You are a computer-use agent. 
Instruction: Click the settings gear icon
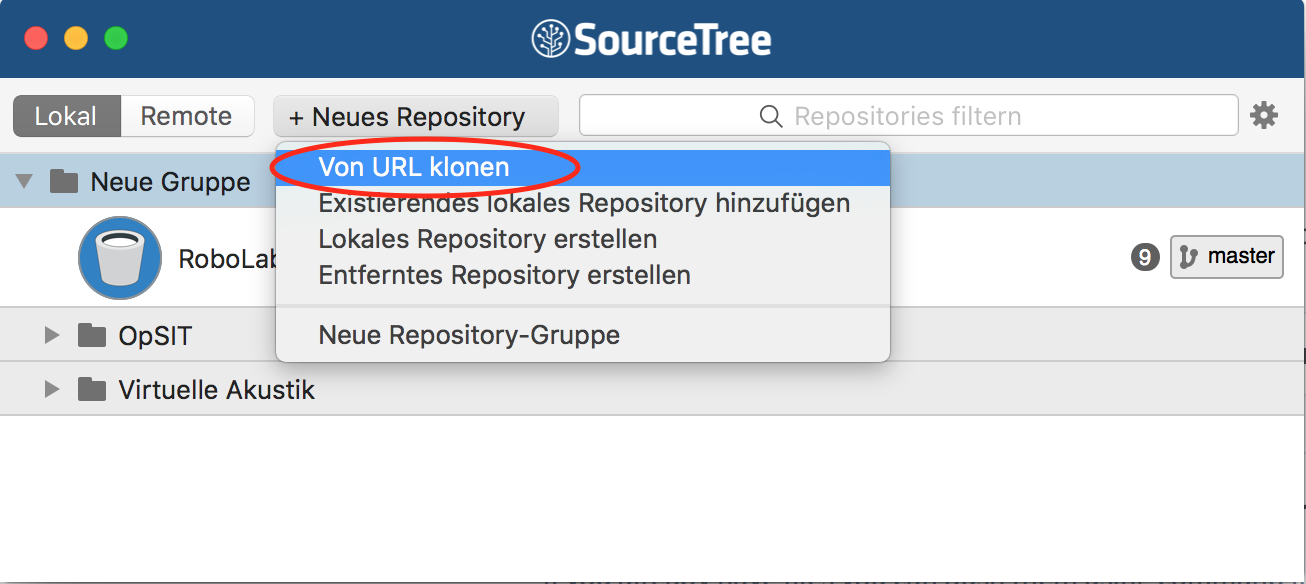click(1264, 116)
